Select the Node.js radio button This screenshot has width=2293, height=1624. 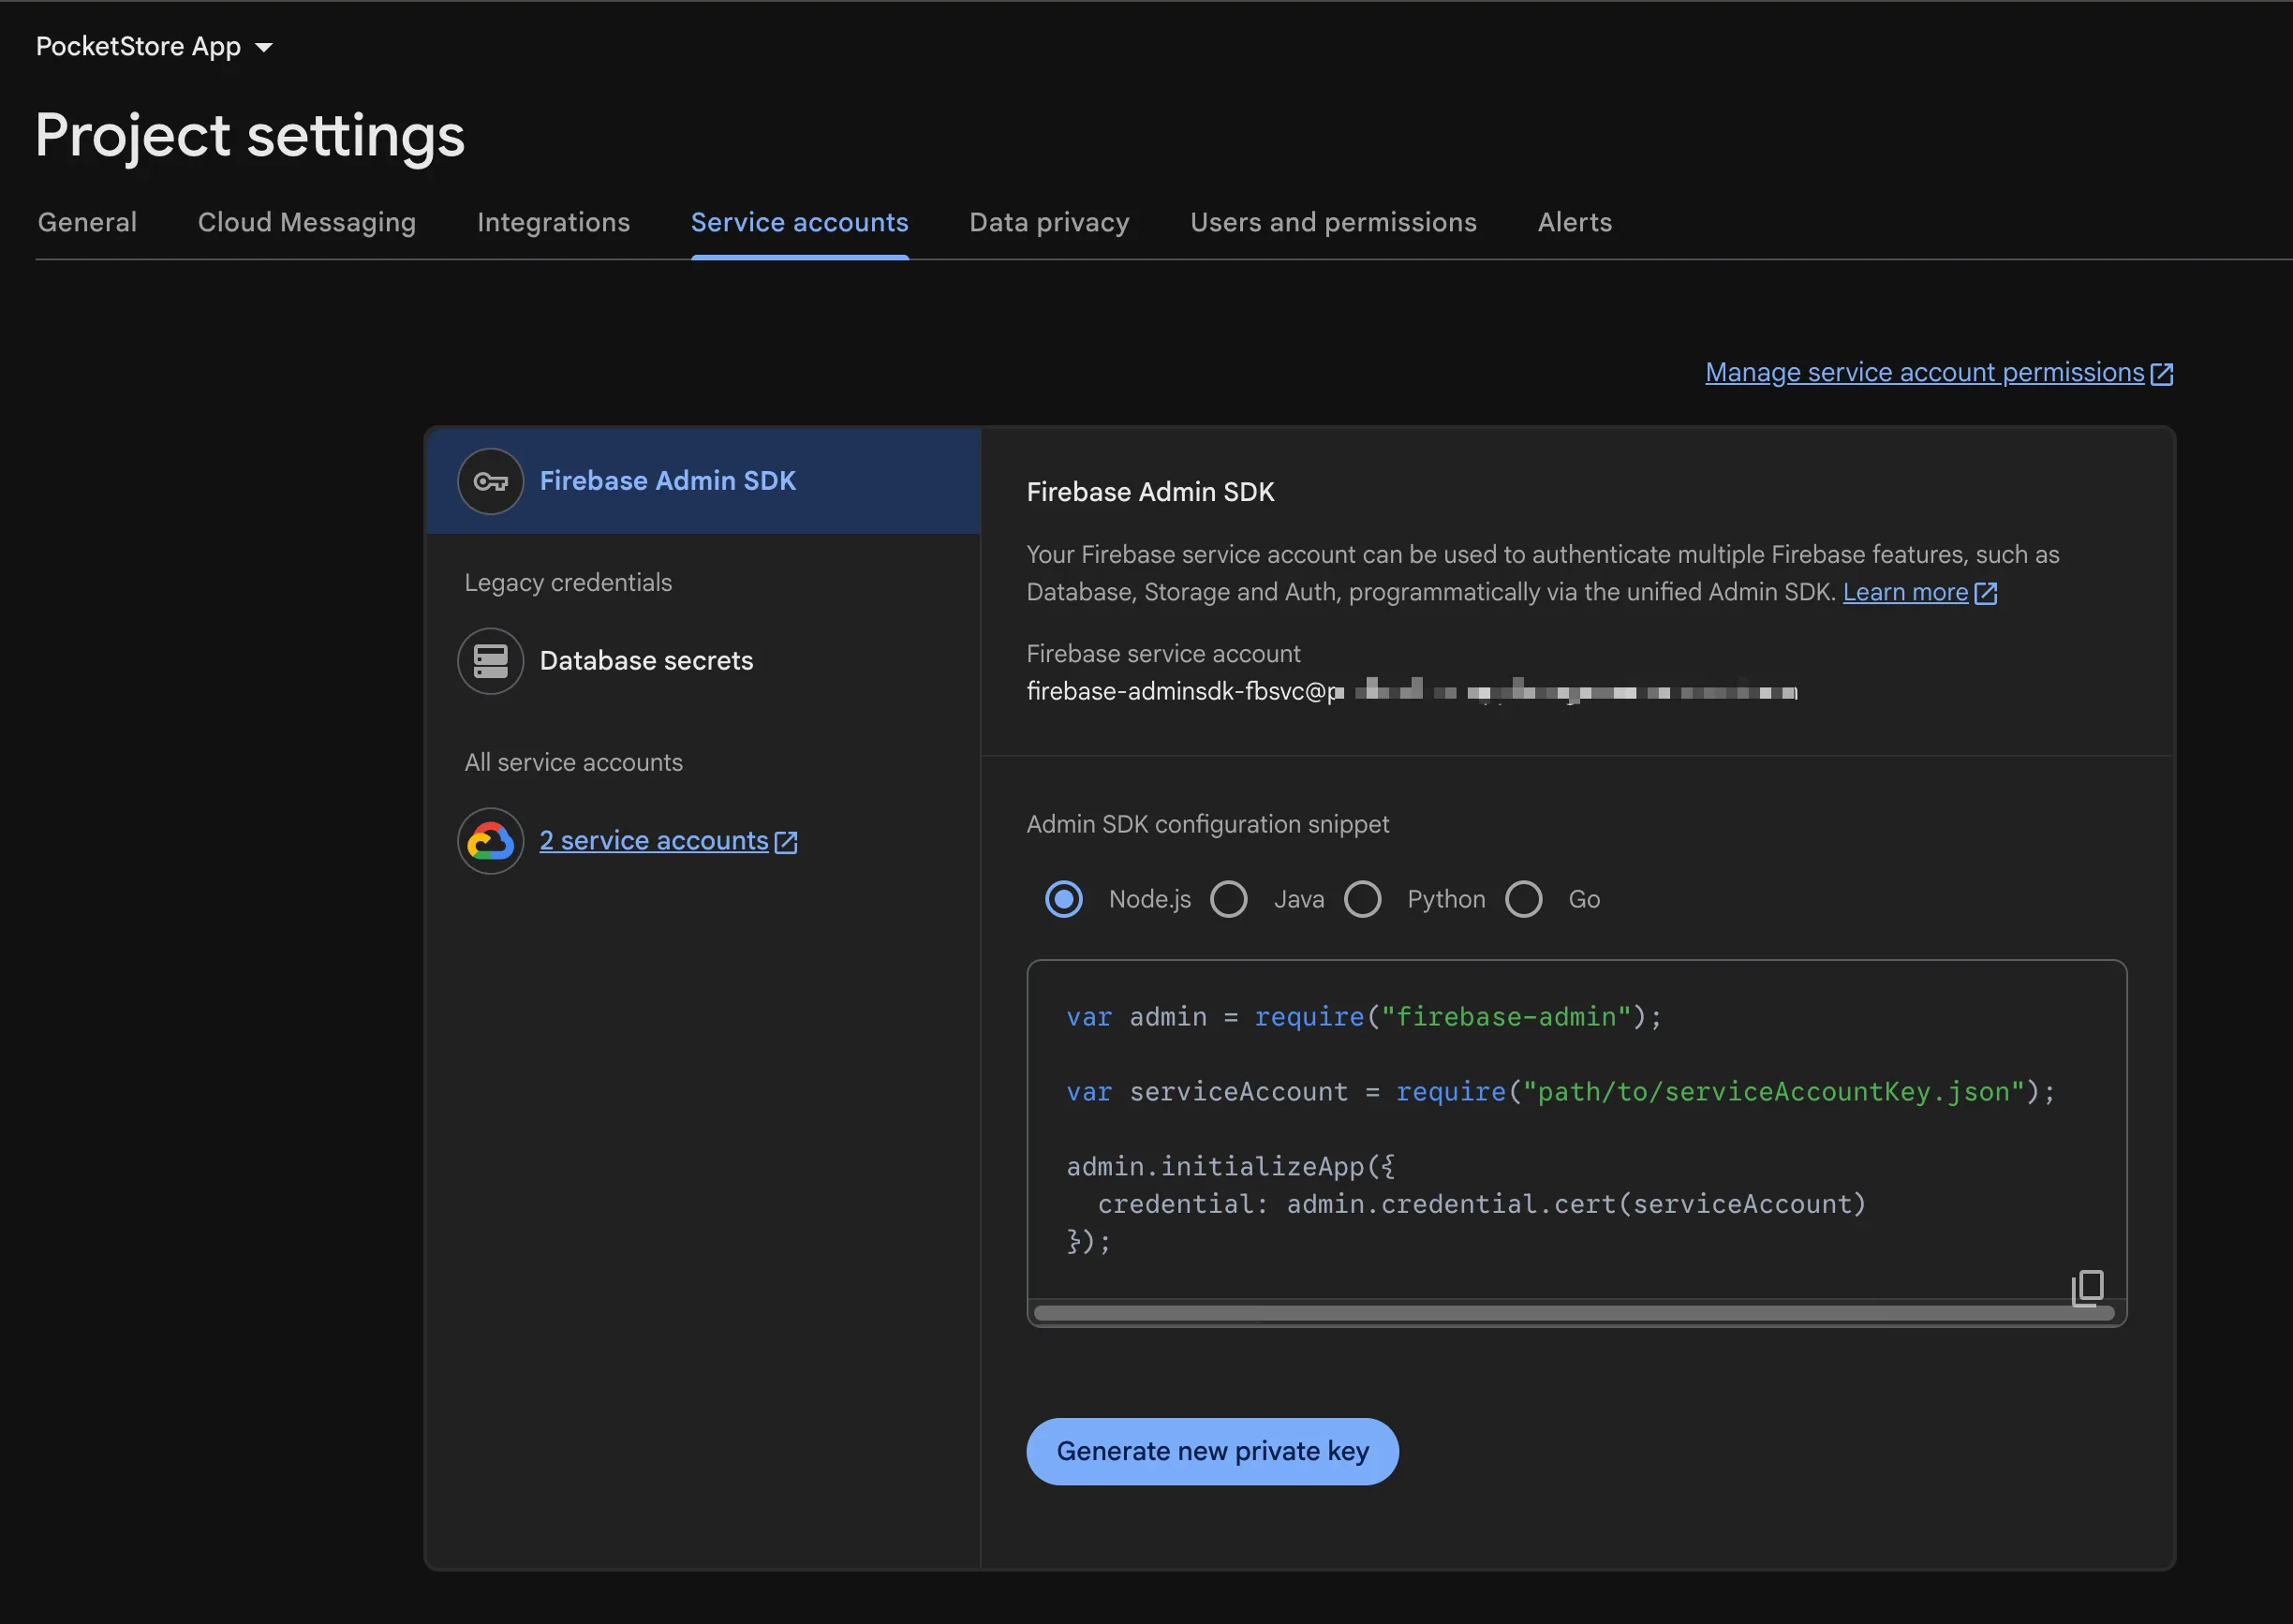[1063, 899]
